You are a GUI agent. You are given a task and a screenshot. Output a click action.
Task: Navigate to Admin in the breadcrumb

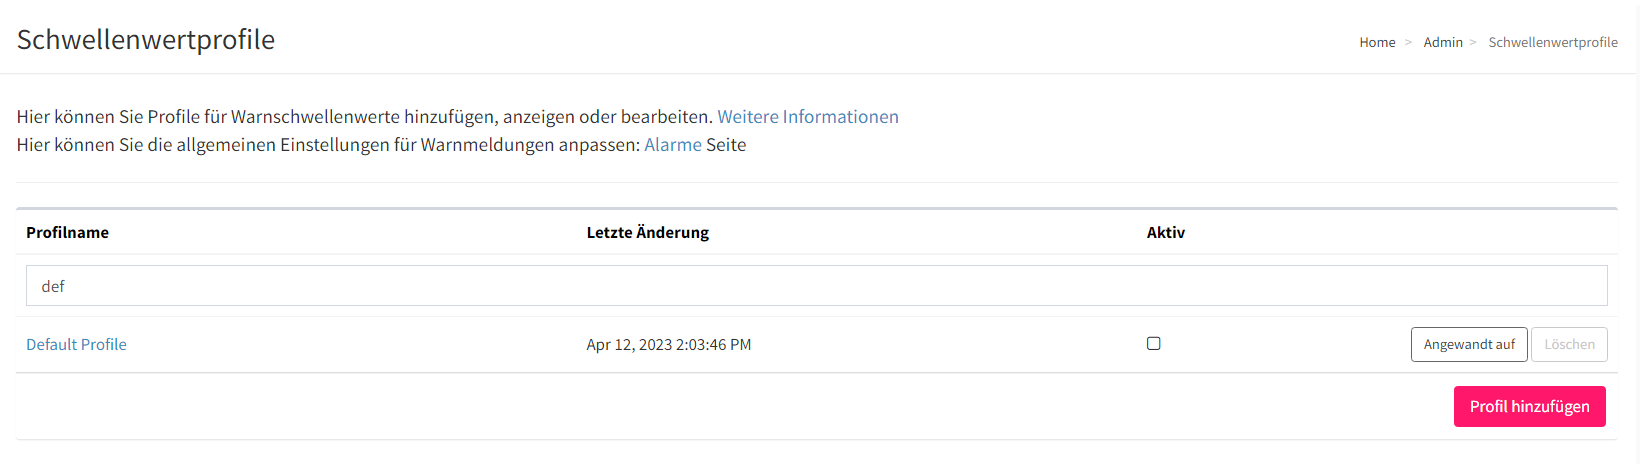pos(1443,42)
